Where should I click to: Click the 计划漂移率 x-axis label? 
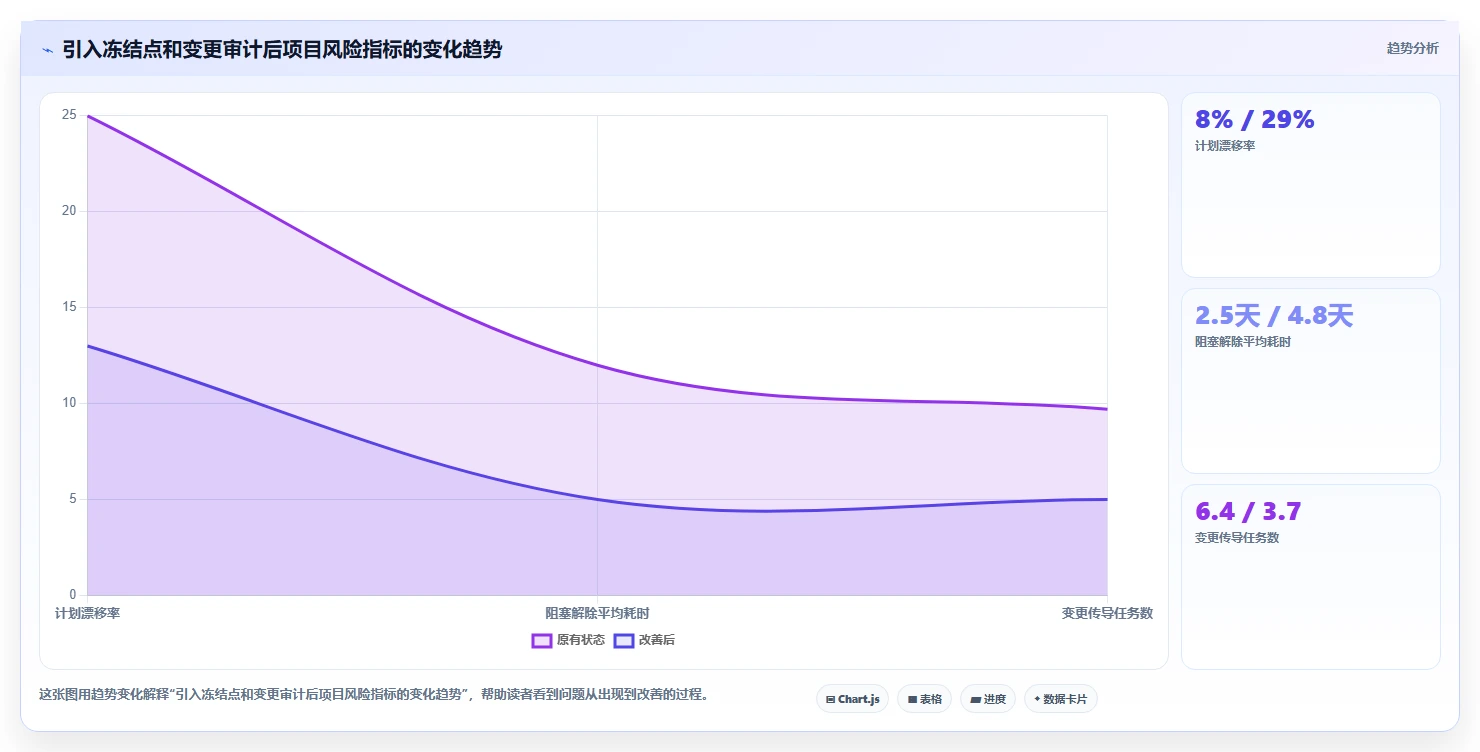coord(87,613)
